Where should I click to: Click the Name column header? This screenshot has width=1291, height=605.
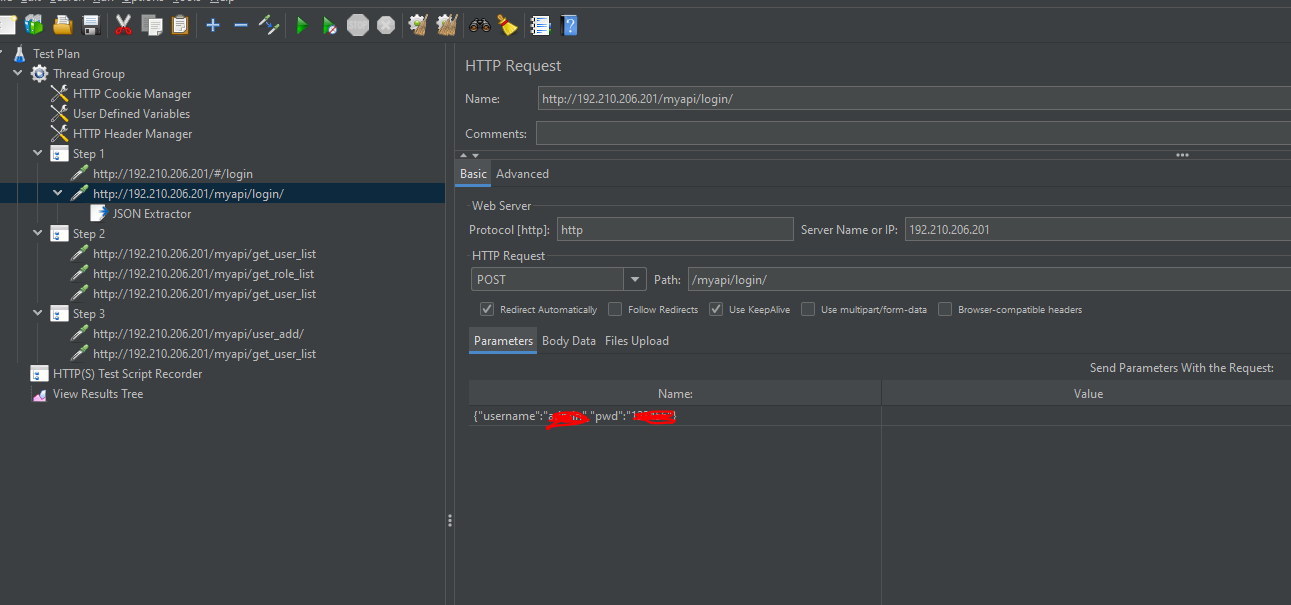[675, 394]
